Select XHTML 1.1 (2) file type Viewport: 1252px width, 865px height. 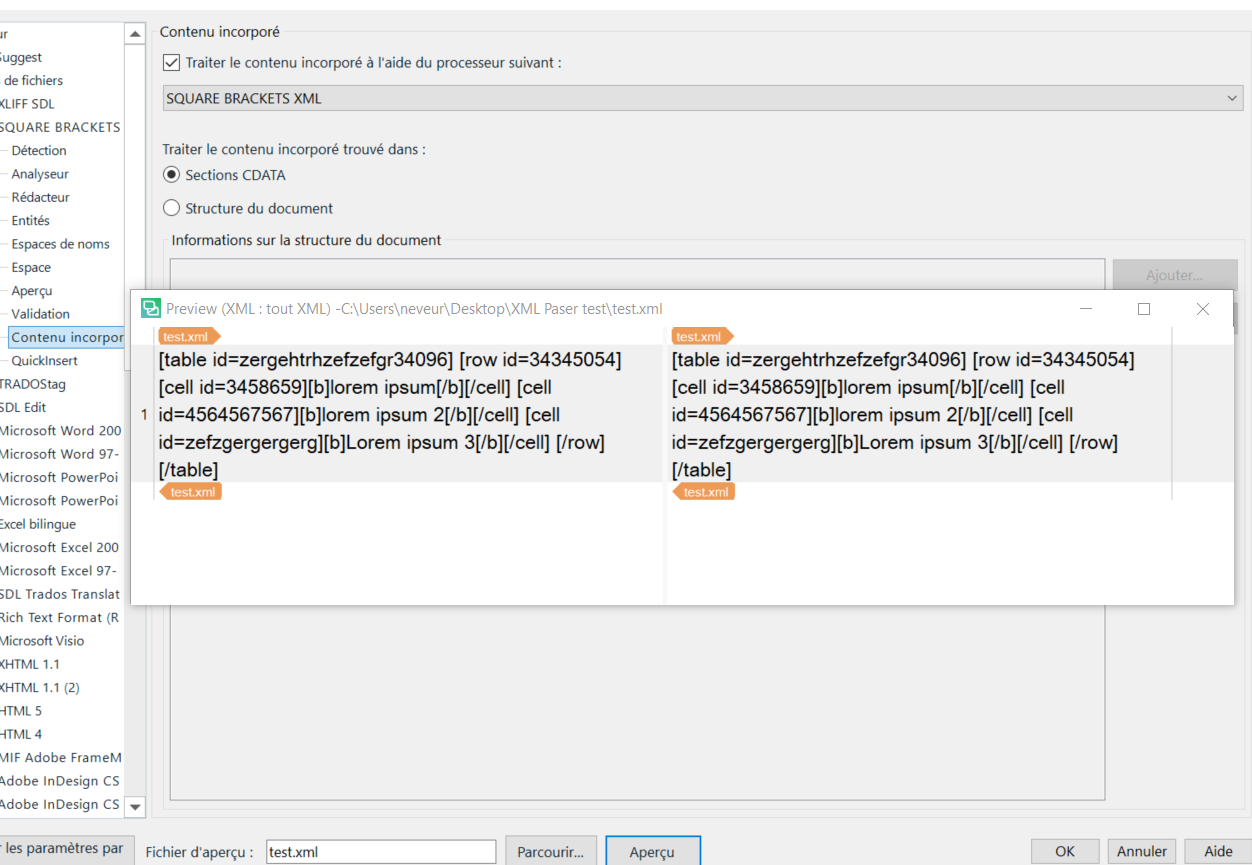(x=40, y=688)
